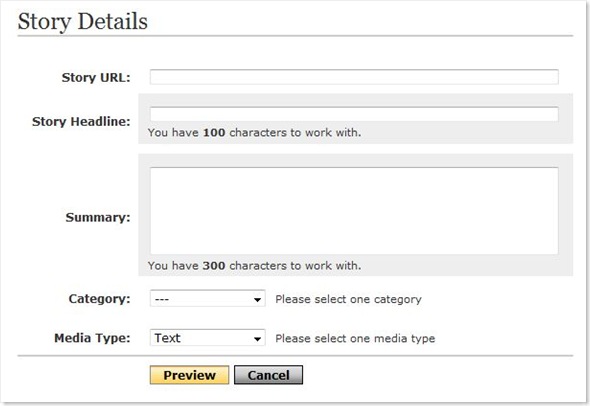This screenshot has height=406, width=590.
Task: Click the Summary label
Action: click(x=98, y=217)
